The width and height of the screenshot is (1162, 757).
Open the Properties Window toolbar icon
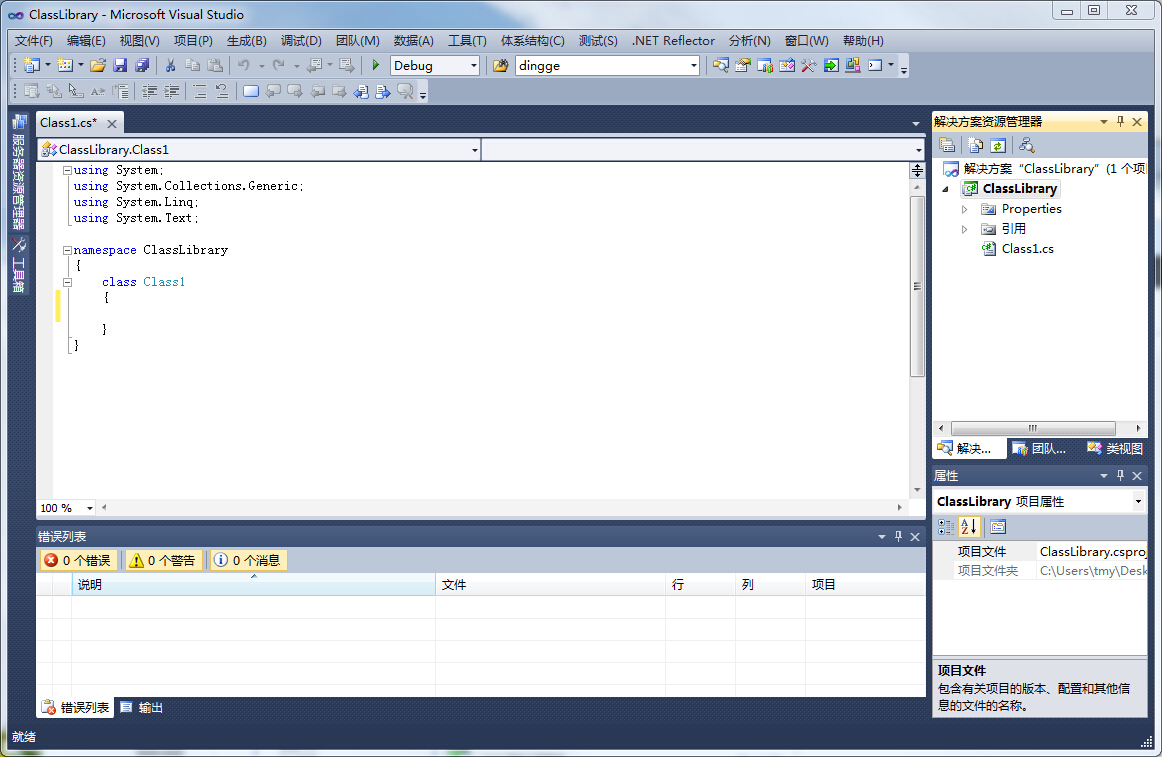[x=743, y=65]
